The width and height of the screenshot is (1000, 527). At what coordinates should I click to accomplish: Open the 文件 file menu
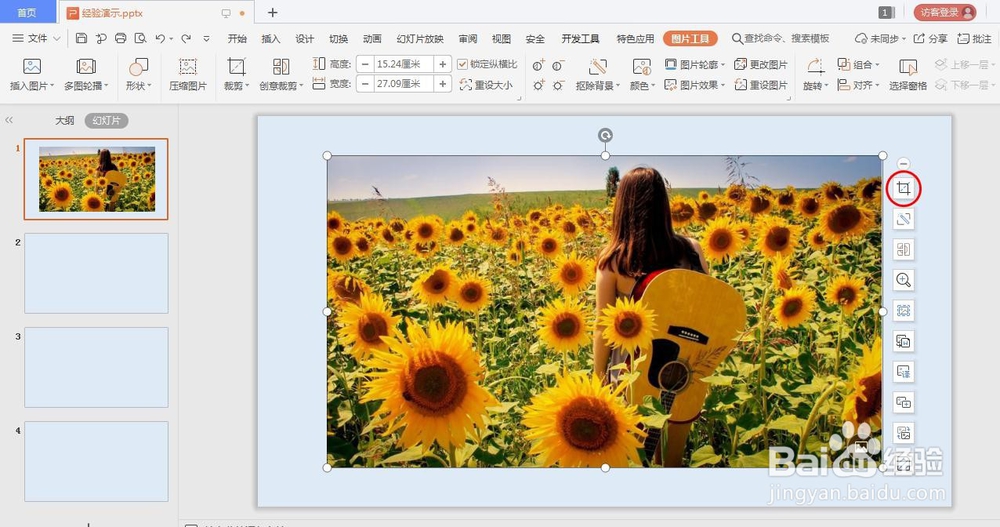[36, 38]
